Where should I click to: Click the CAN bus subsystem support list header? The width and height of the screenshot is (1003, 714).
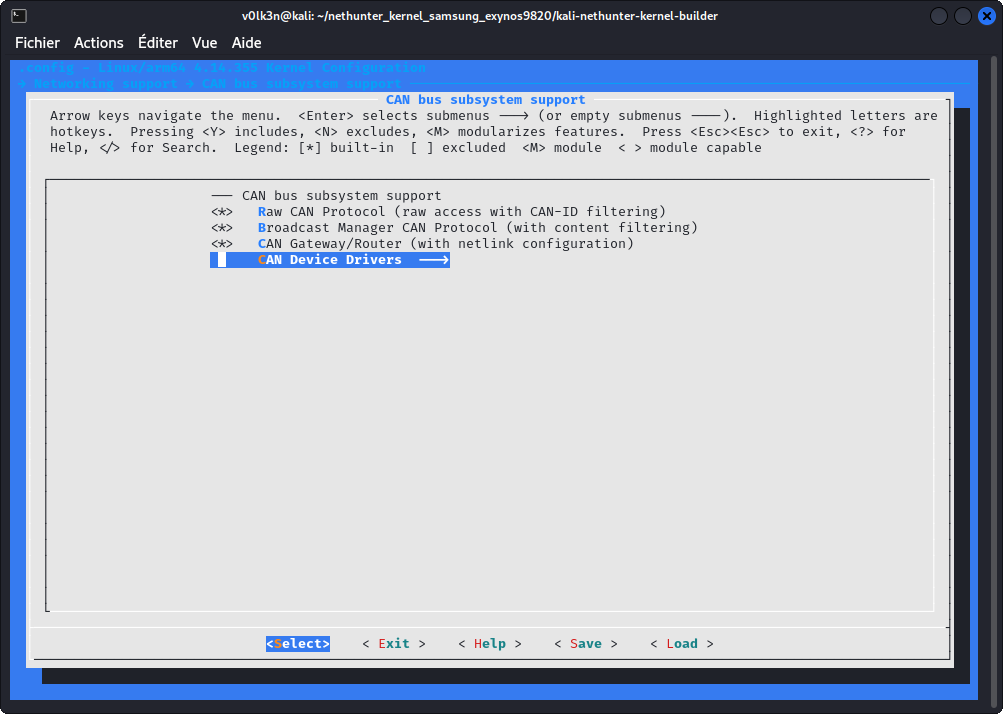[x=340, y=196]
